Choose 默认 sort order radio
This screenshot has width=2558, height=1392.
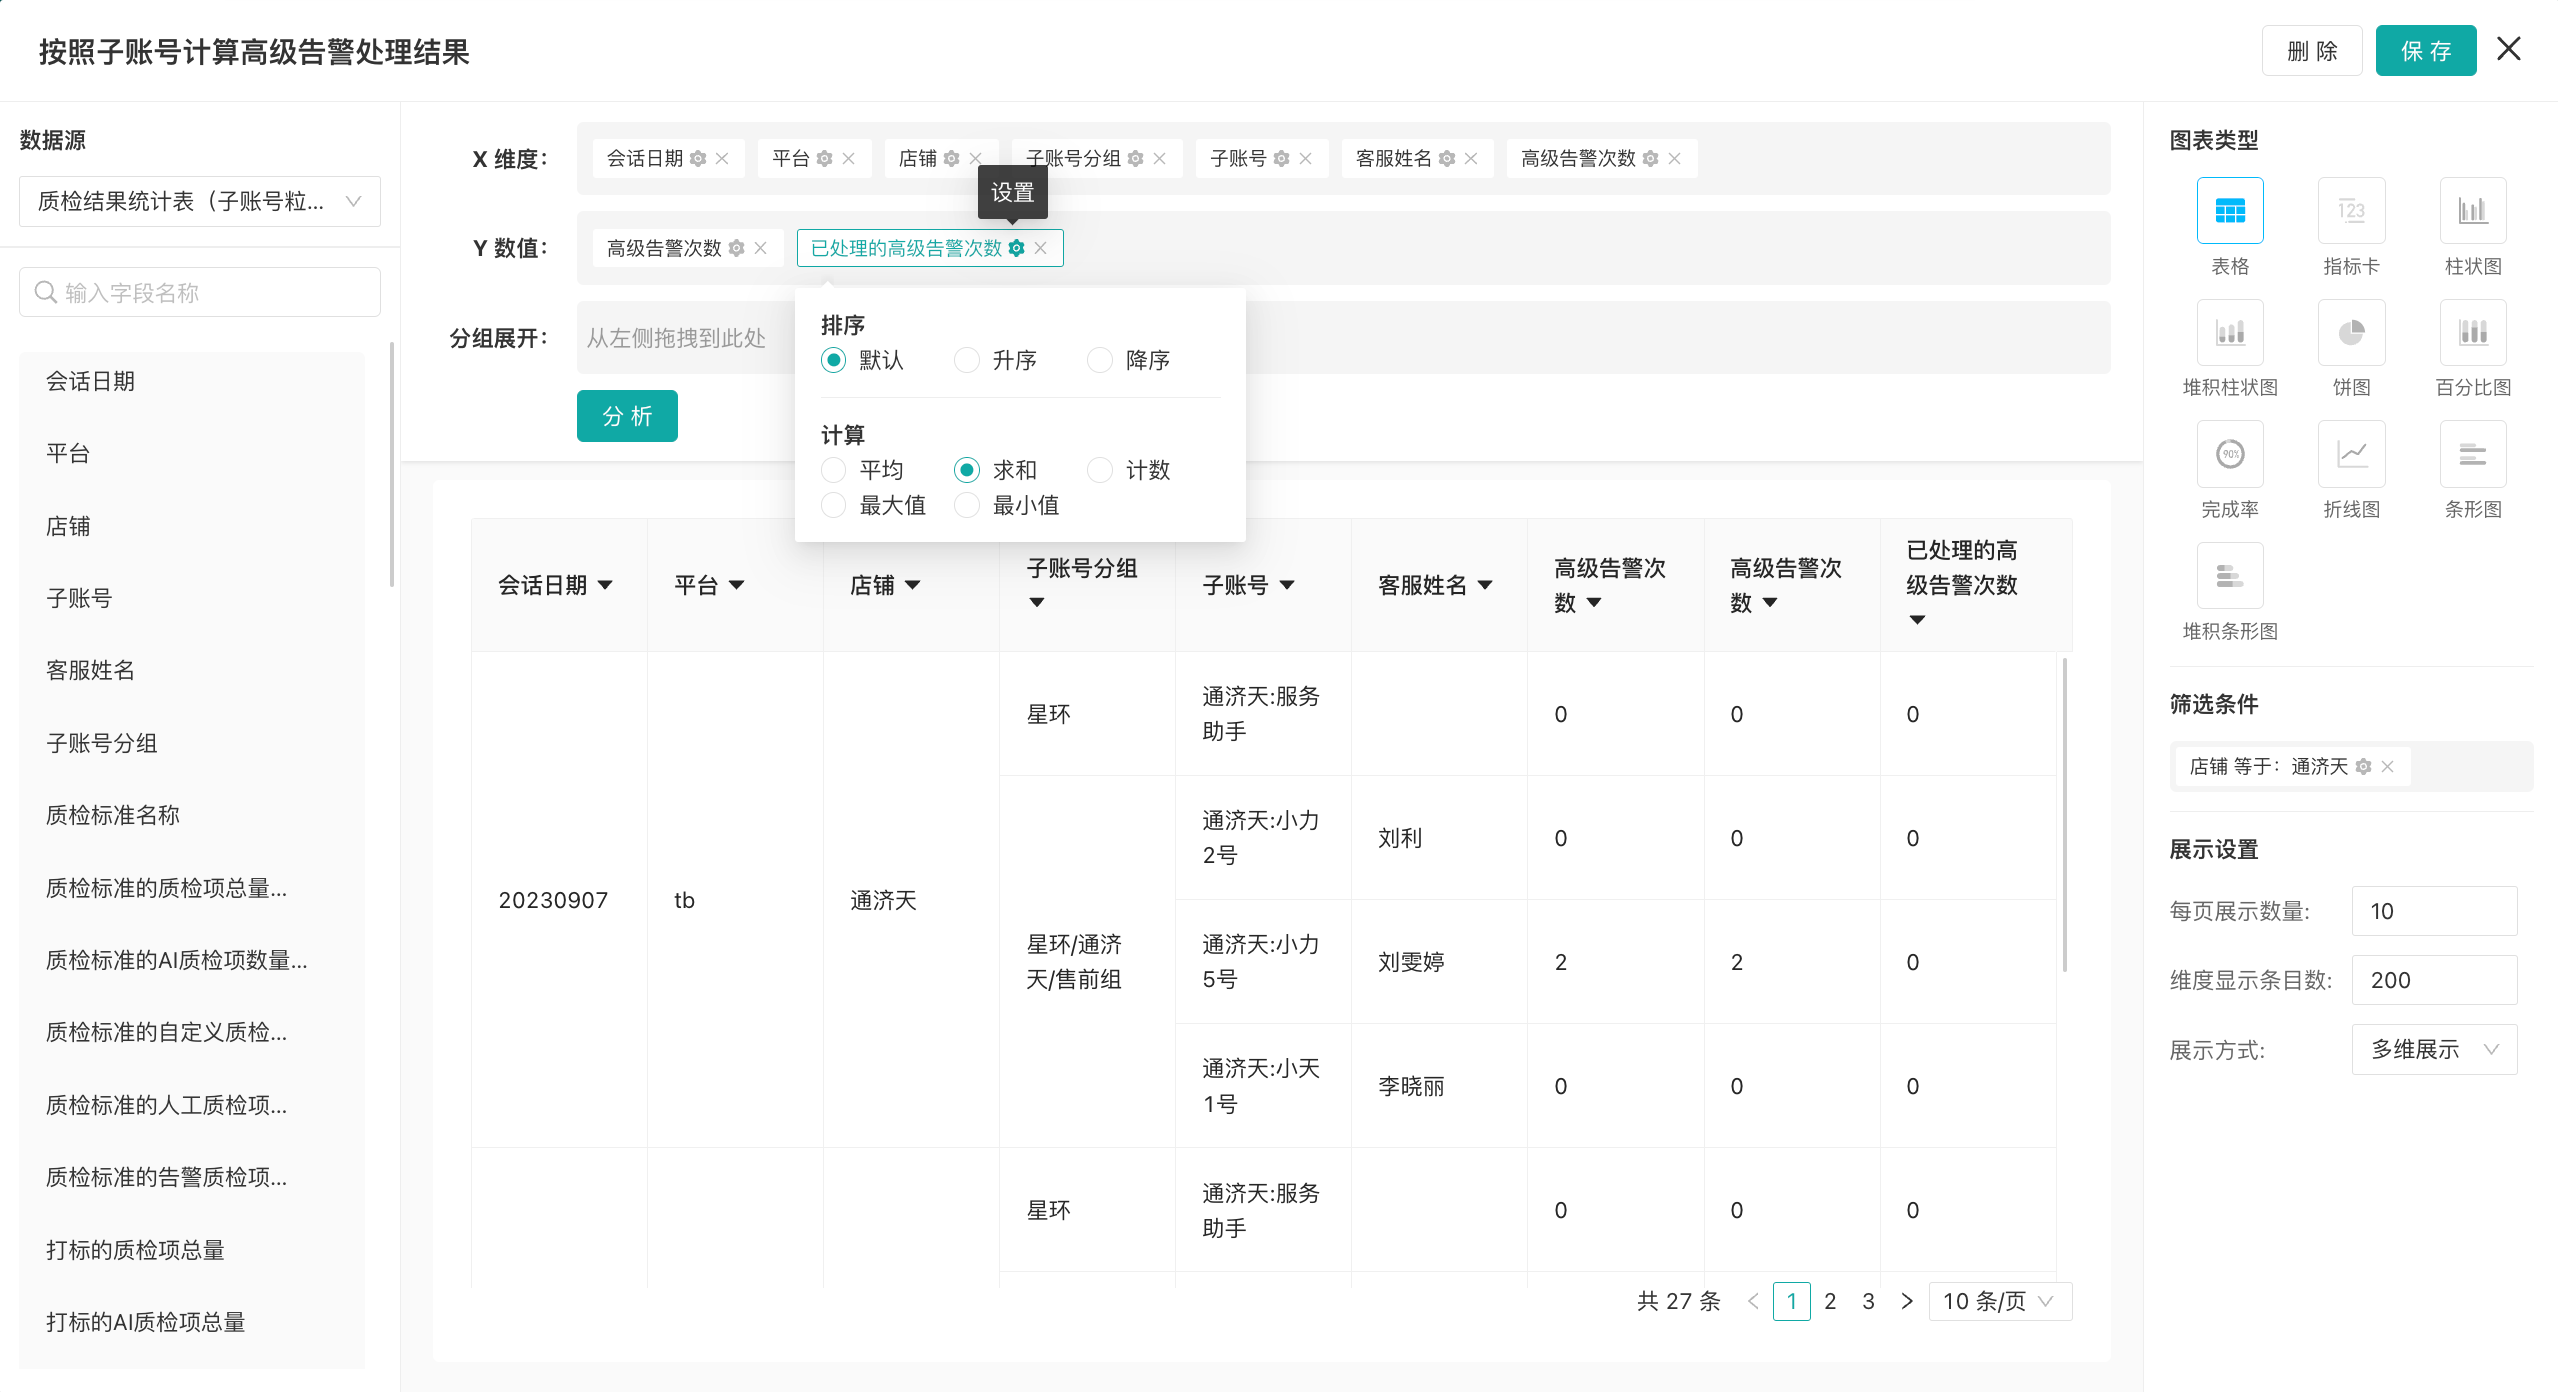click(833, 360)
